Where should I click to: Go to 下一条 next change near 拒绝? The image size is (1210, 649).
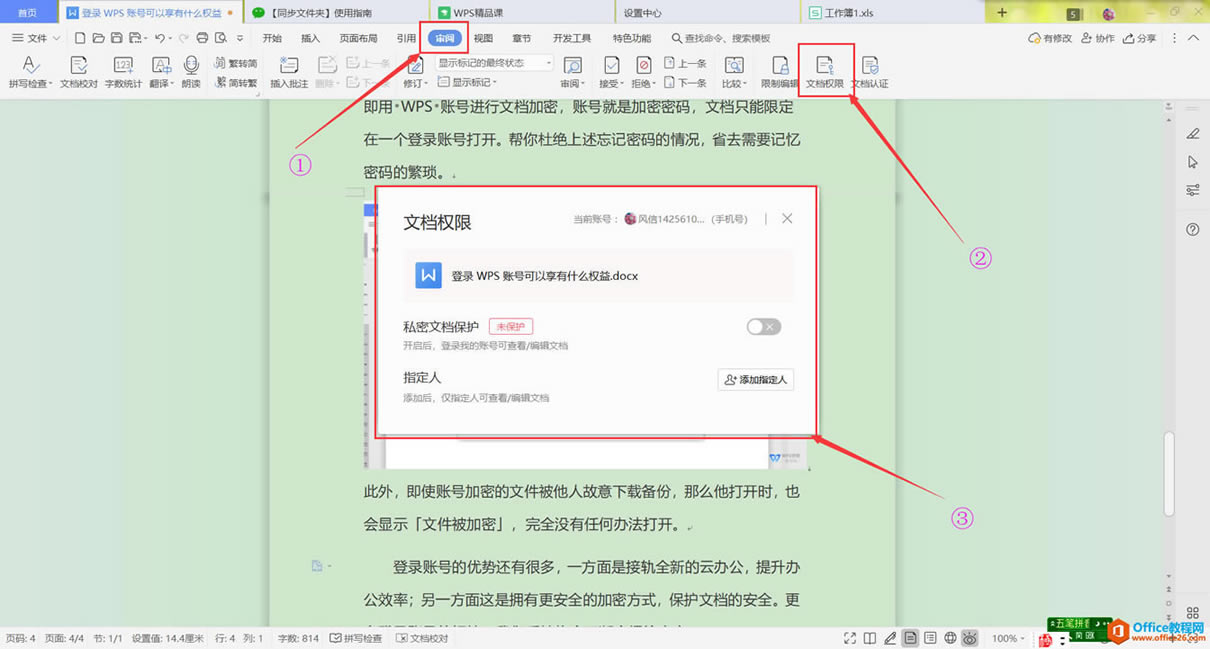pos(685,83)
